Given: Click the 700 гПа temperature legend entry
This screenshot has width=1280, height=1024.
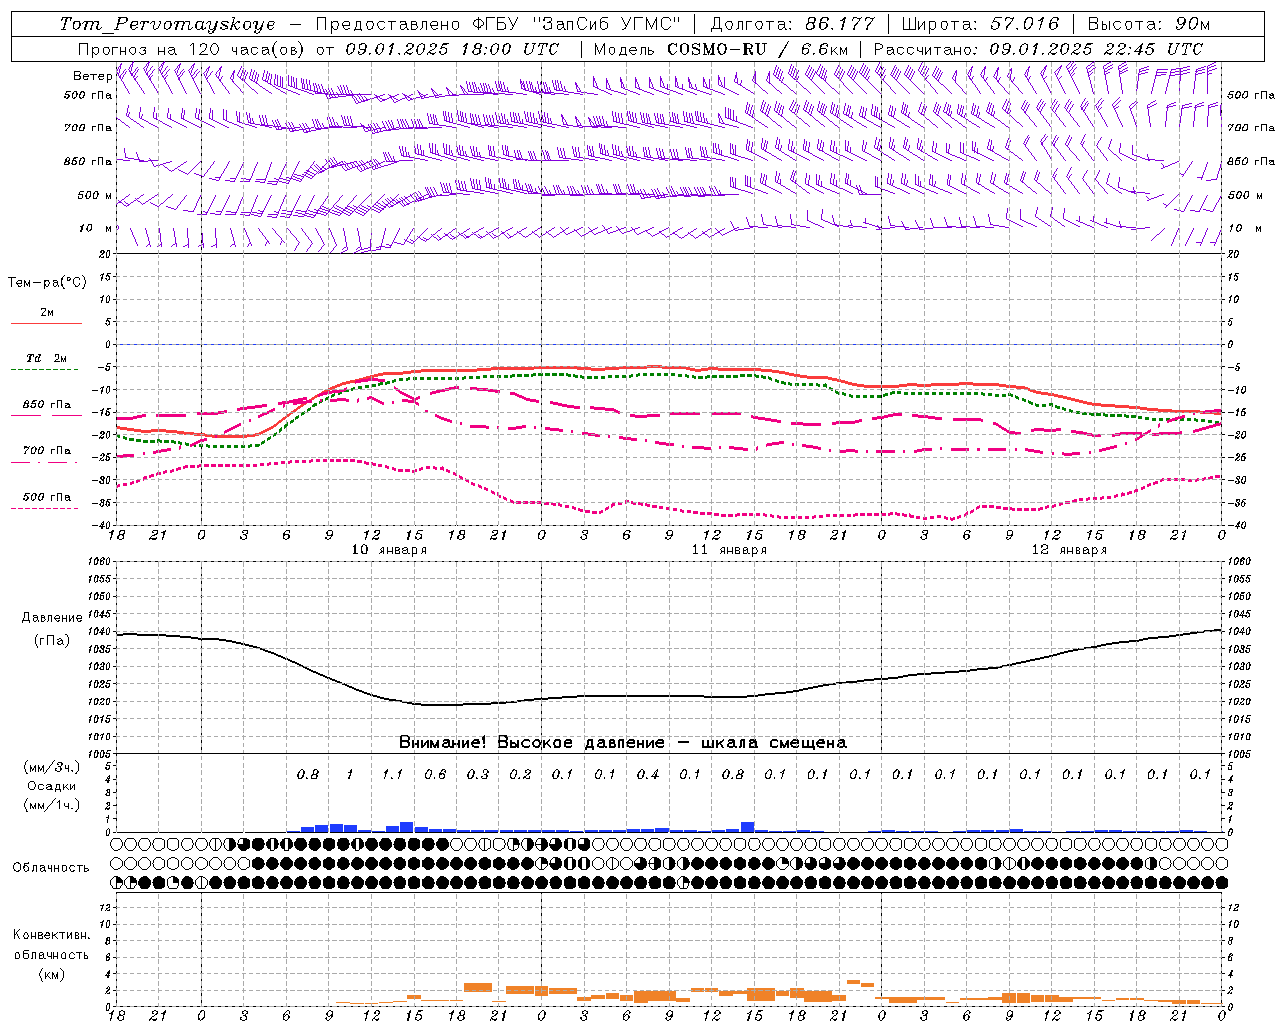Looking at the screenshot, I should pos(47,451).
